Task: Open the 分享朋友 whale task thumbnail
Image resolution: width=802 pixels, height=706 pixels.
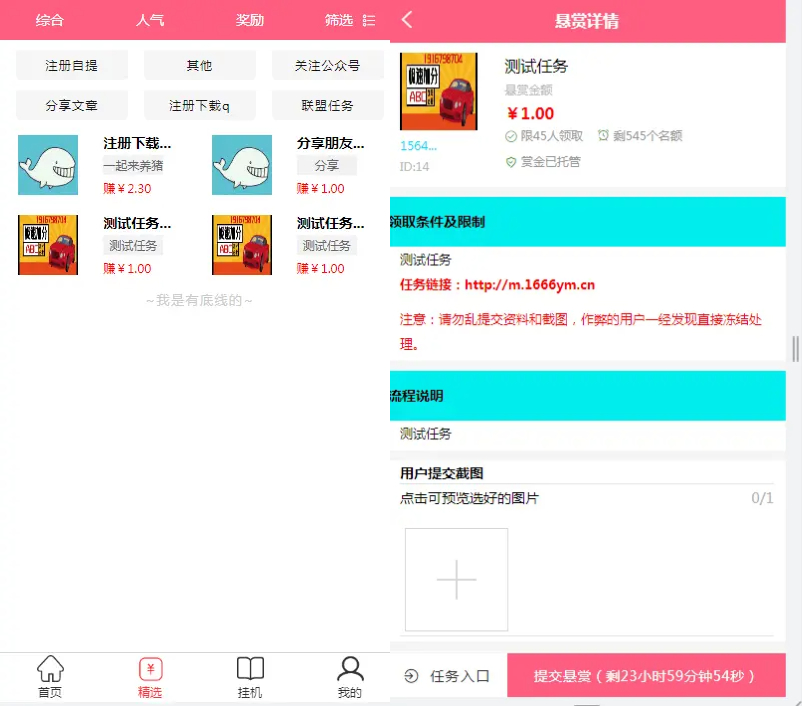Action: [x=242, y=165]
